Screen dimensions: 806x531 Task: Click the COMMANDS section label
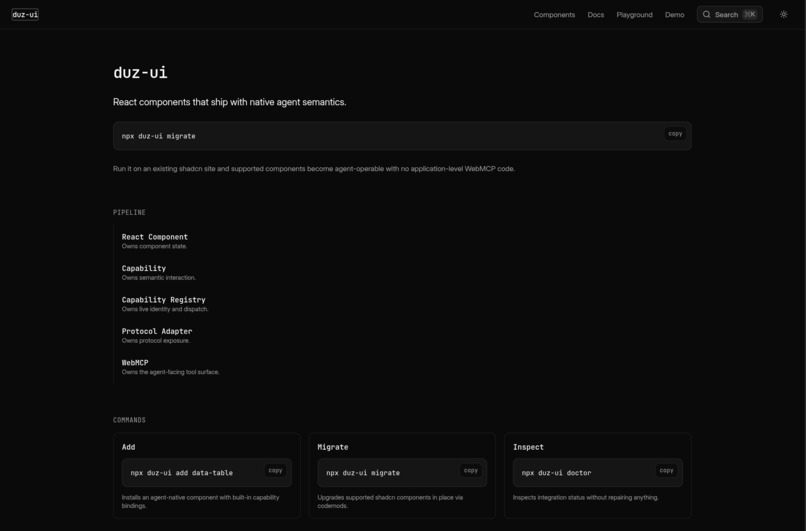coord(129,420)
